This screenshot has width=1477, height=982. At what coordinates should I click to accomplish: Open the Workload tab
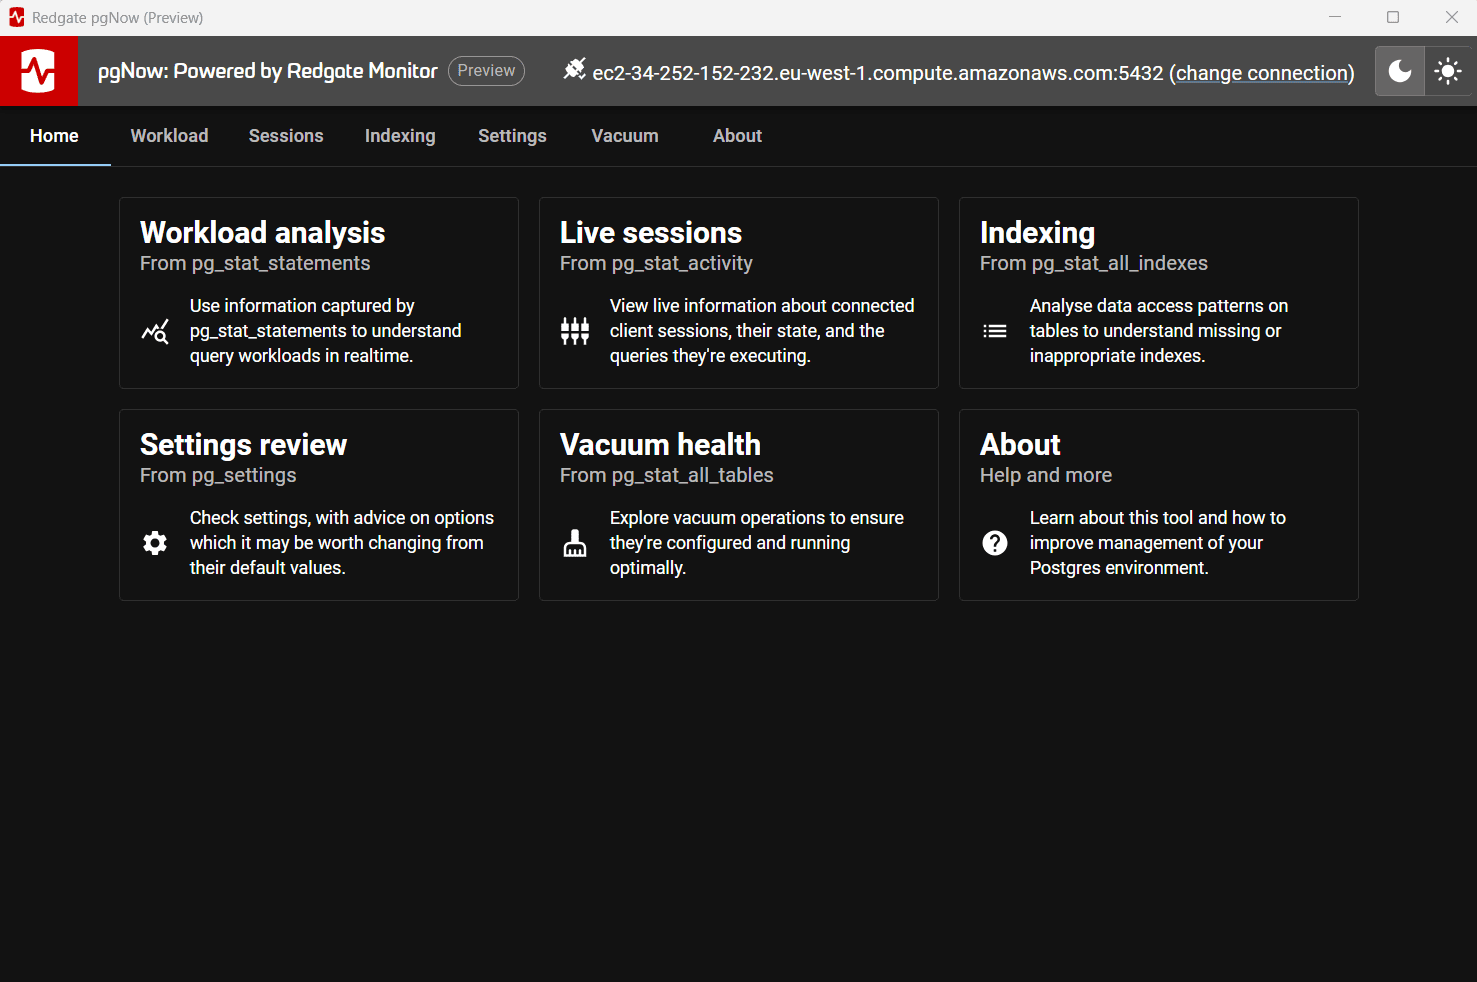click(169, 136)
